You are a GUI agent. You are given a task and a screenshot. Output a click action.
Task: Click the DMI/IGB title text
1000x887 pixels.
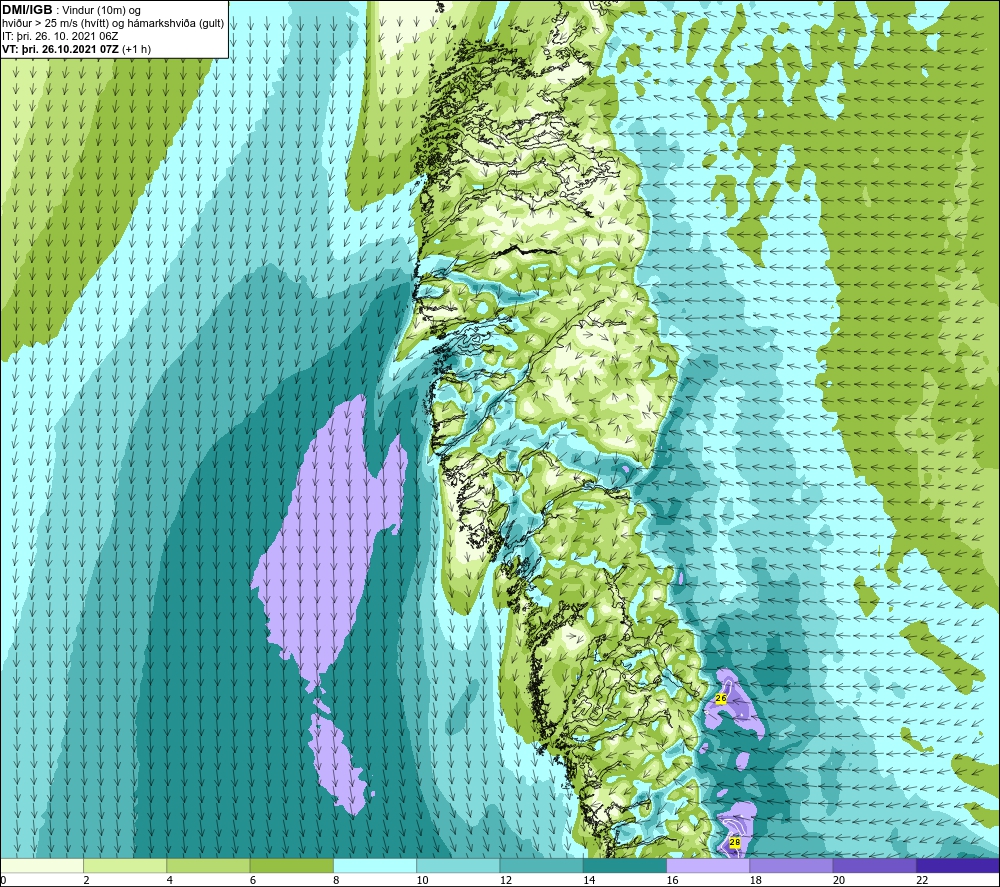[x=27, y=10]
